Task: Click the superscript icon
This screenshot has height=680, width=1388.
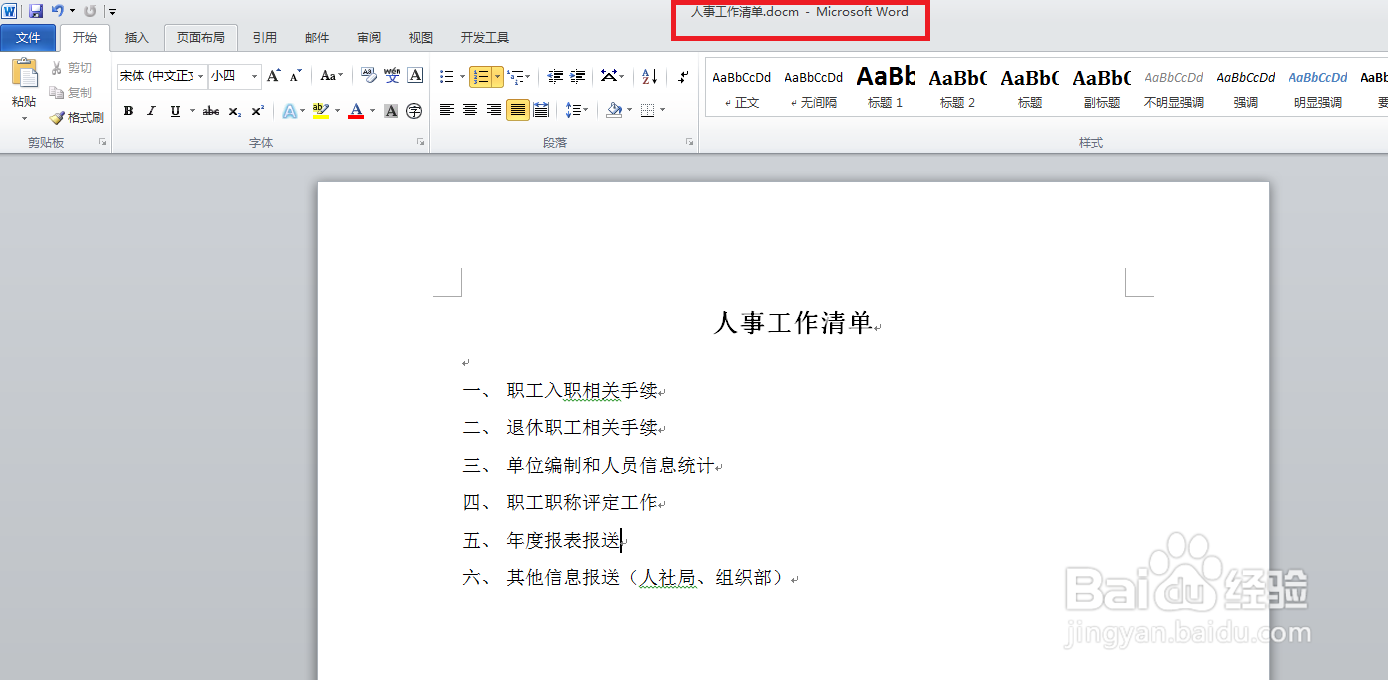Action: pos(258,110)
